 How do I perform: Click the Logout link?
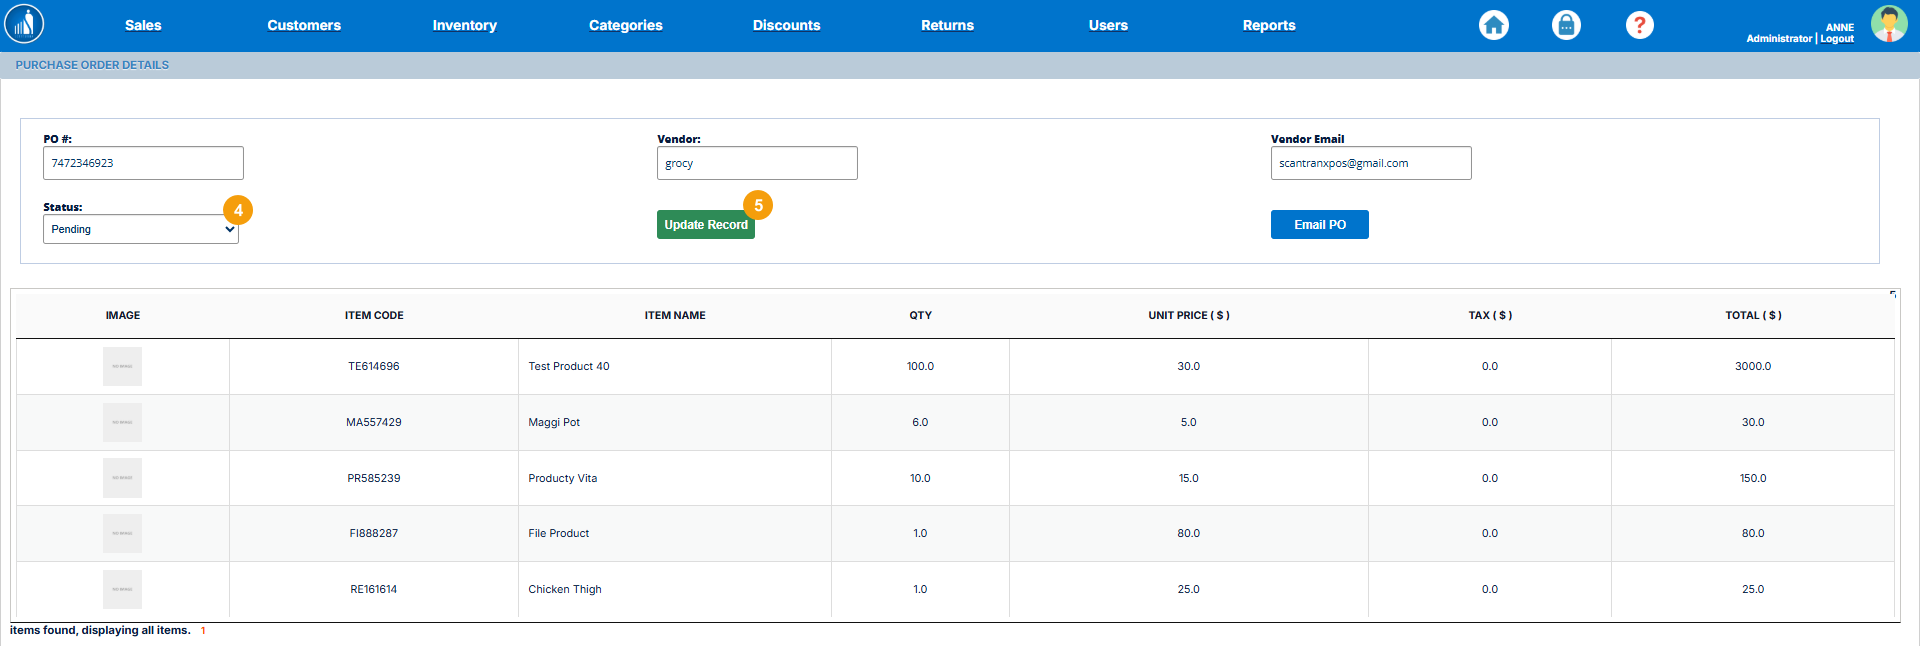pyautogui.click(x=1837, y=39)
